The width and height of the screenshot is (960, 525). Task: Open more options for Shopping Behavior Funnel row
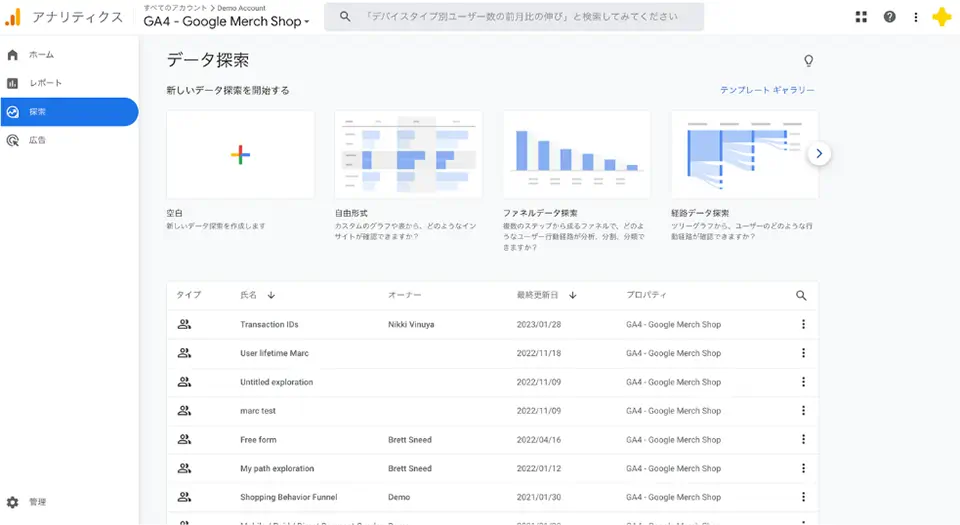(x=803, y=497)
